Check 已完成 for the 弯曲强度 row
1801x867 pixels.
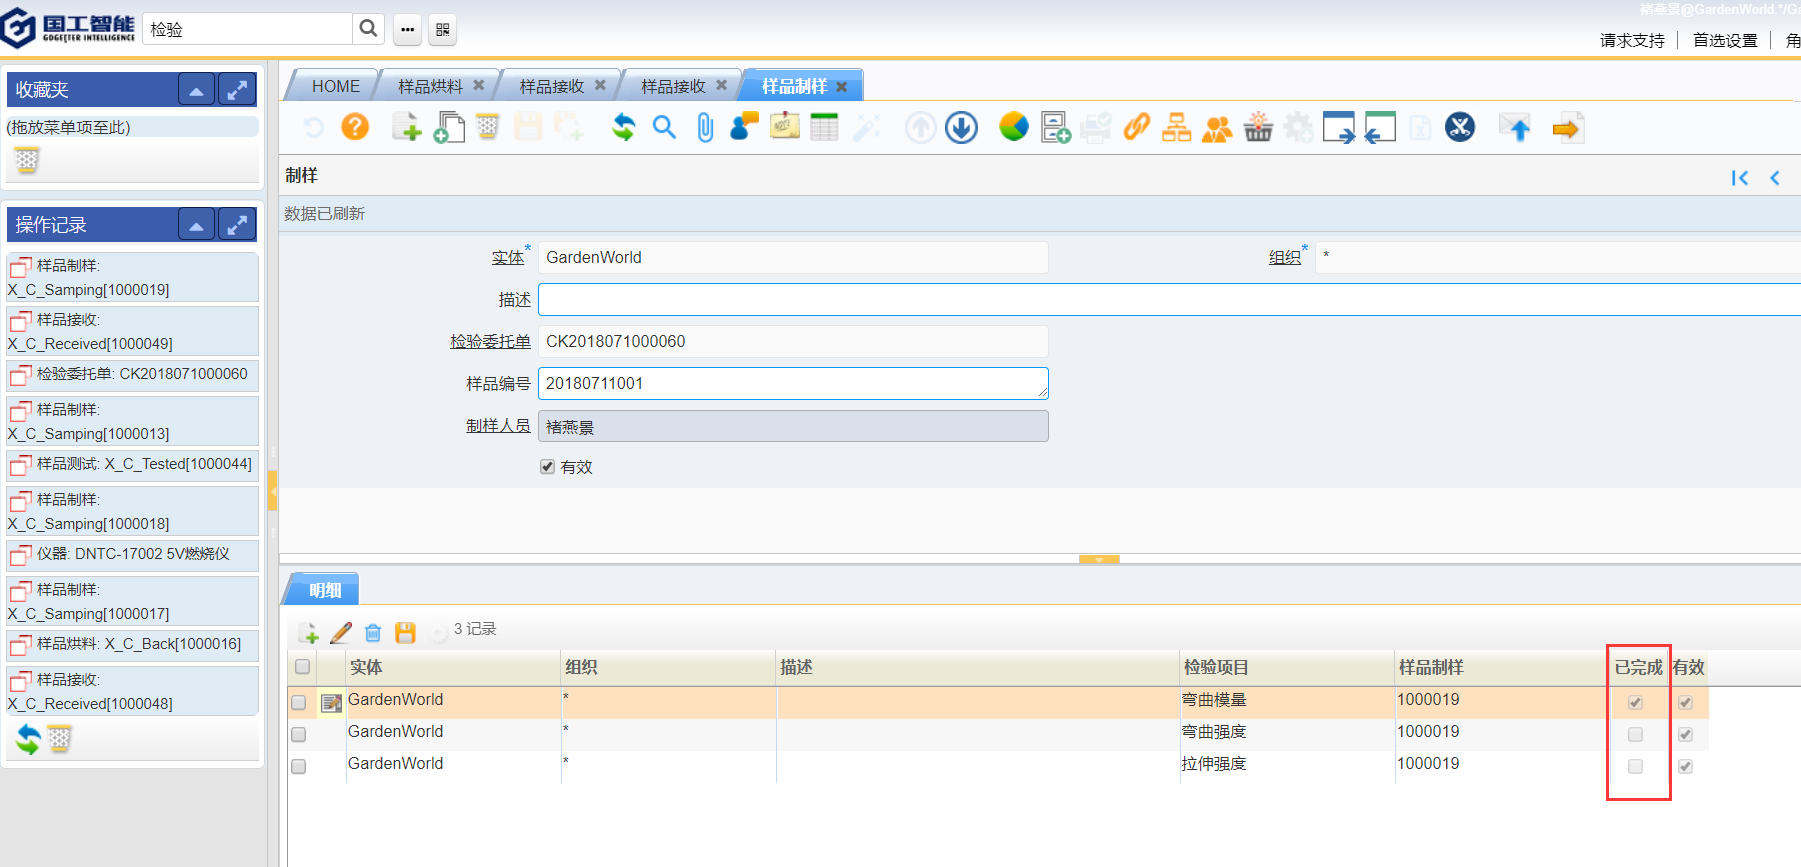pyautogui.click(x=1635, y=735)
